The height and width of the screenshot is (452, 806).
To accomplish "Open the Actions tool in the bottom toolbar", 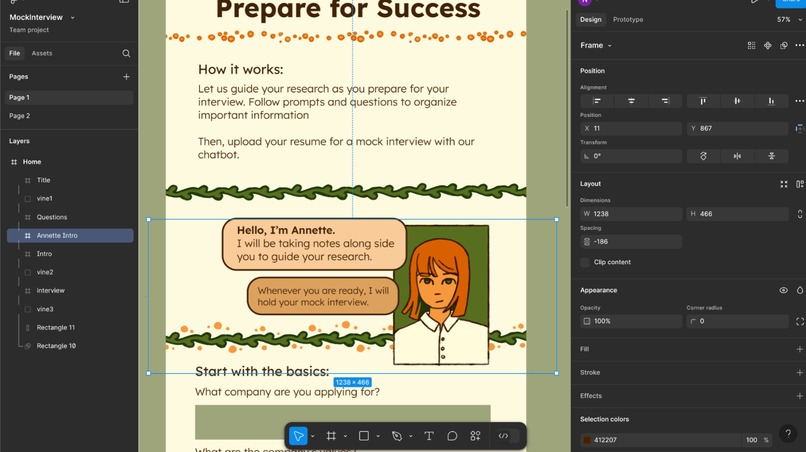I will point(475,436).
